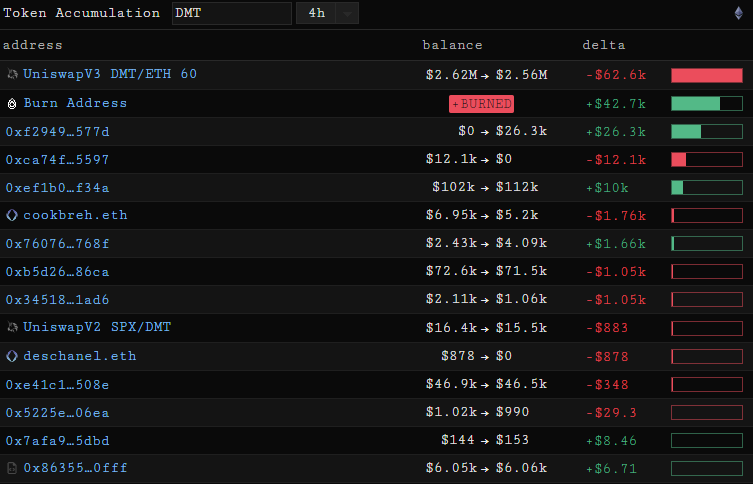Click the Uniswap icon beside UniswapV3 DMT/ETH
Image resolution: width=753 pixels, height=484 pixels.
click(12, 75)
